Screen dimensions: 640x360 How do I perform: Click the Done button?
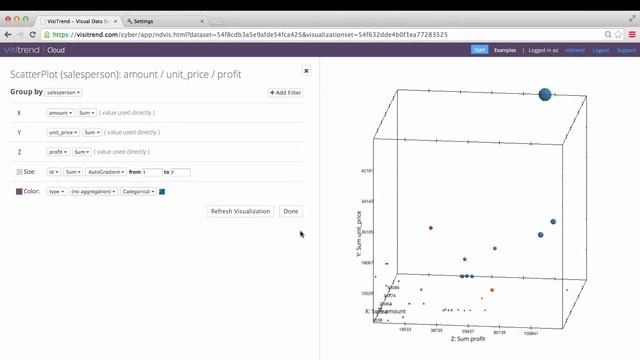click(x=291, y=211)
